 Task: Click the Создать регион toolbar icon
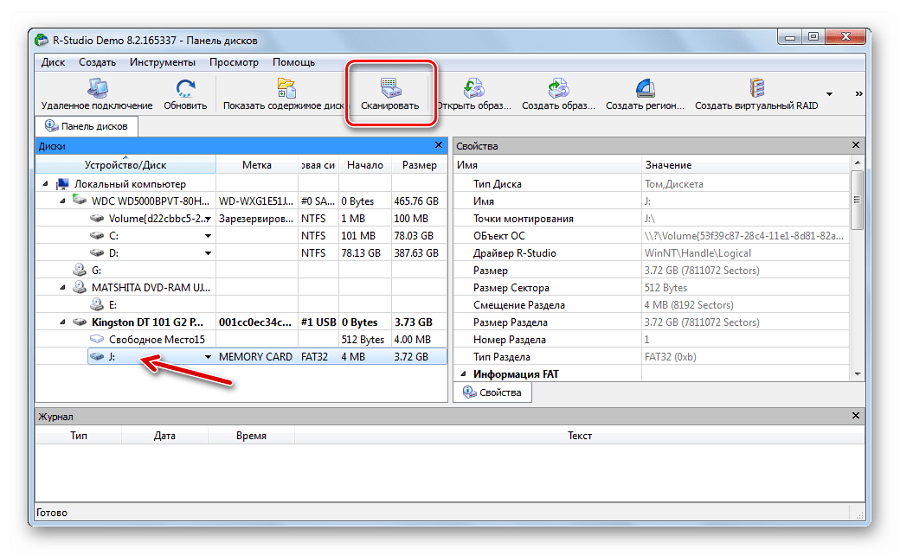tap(645, 87)
